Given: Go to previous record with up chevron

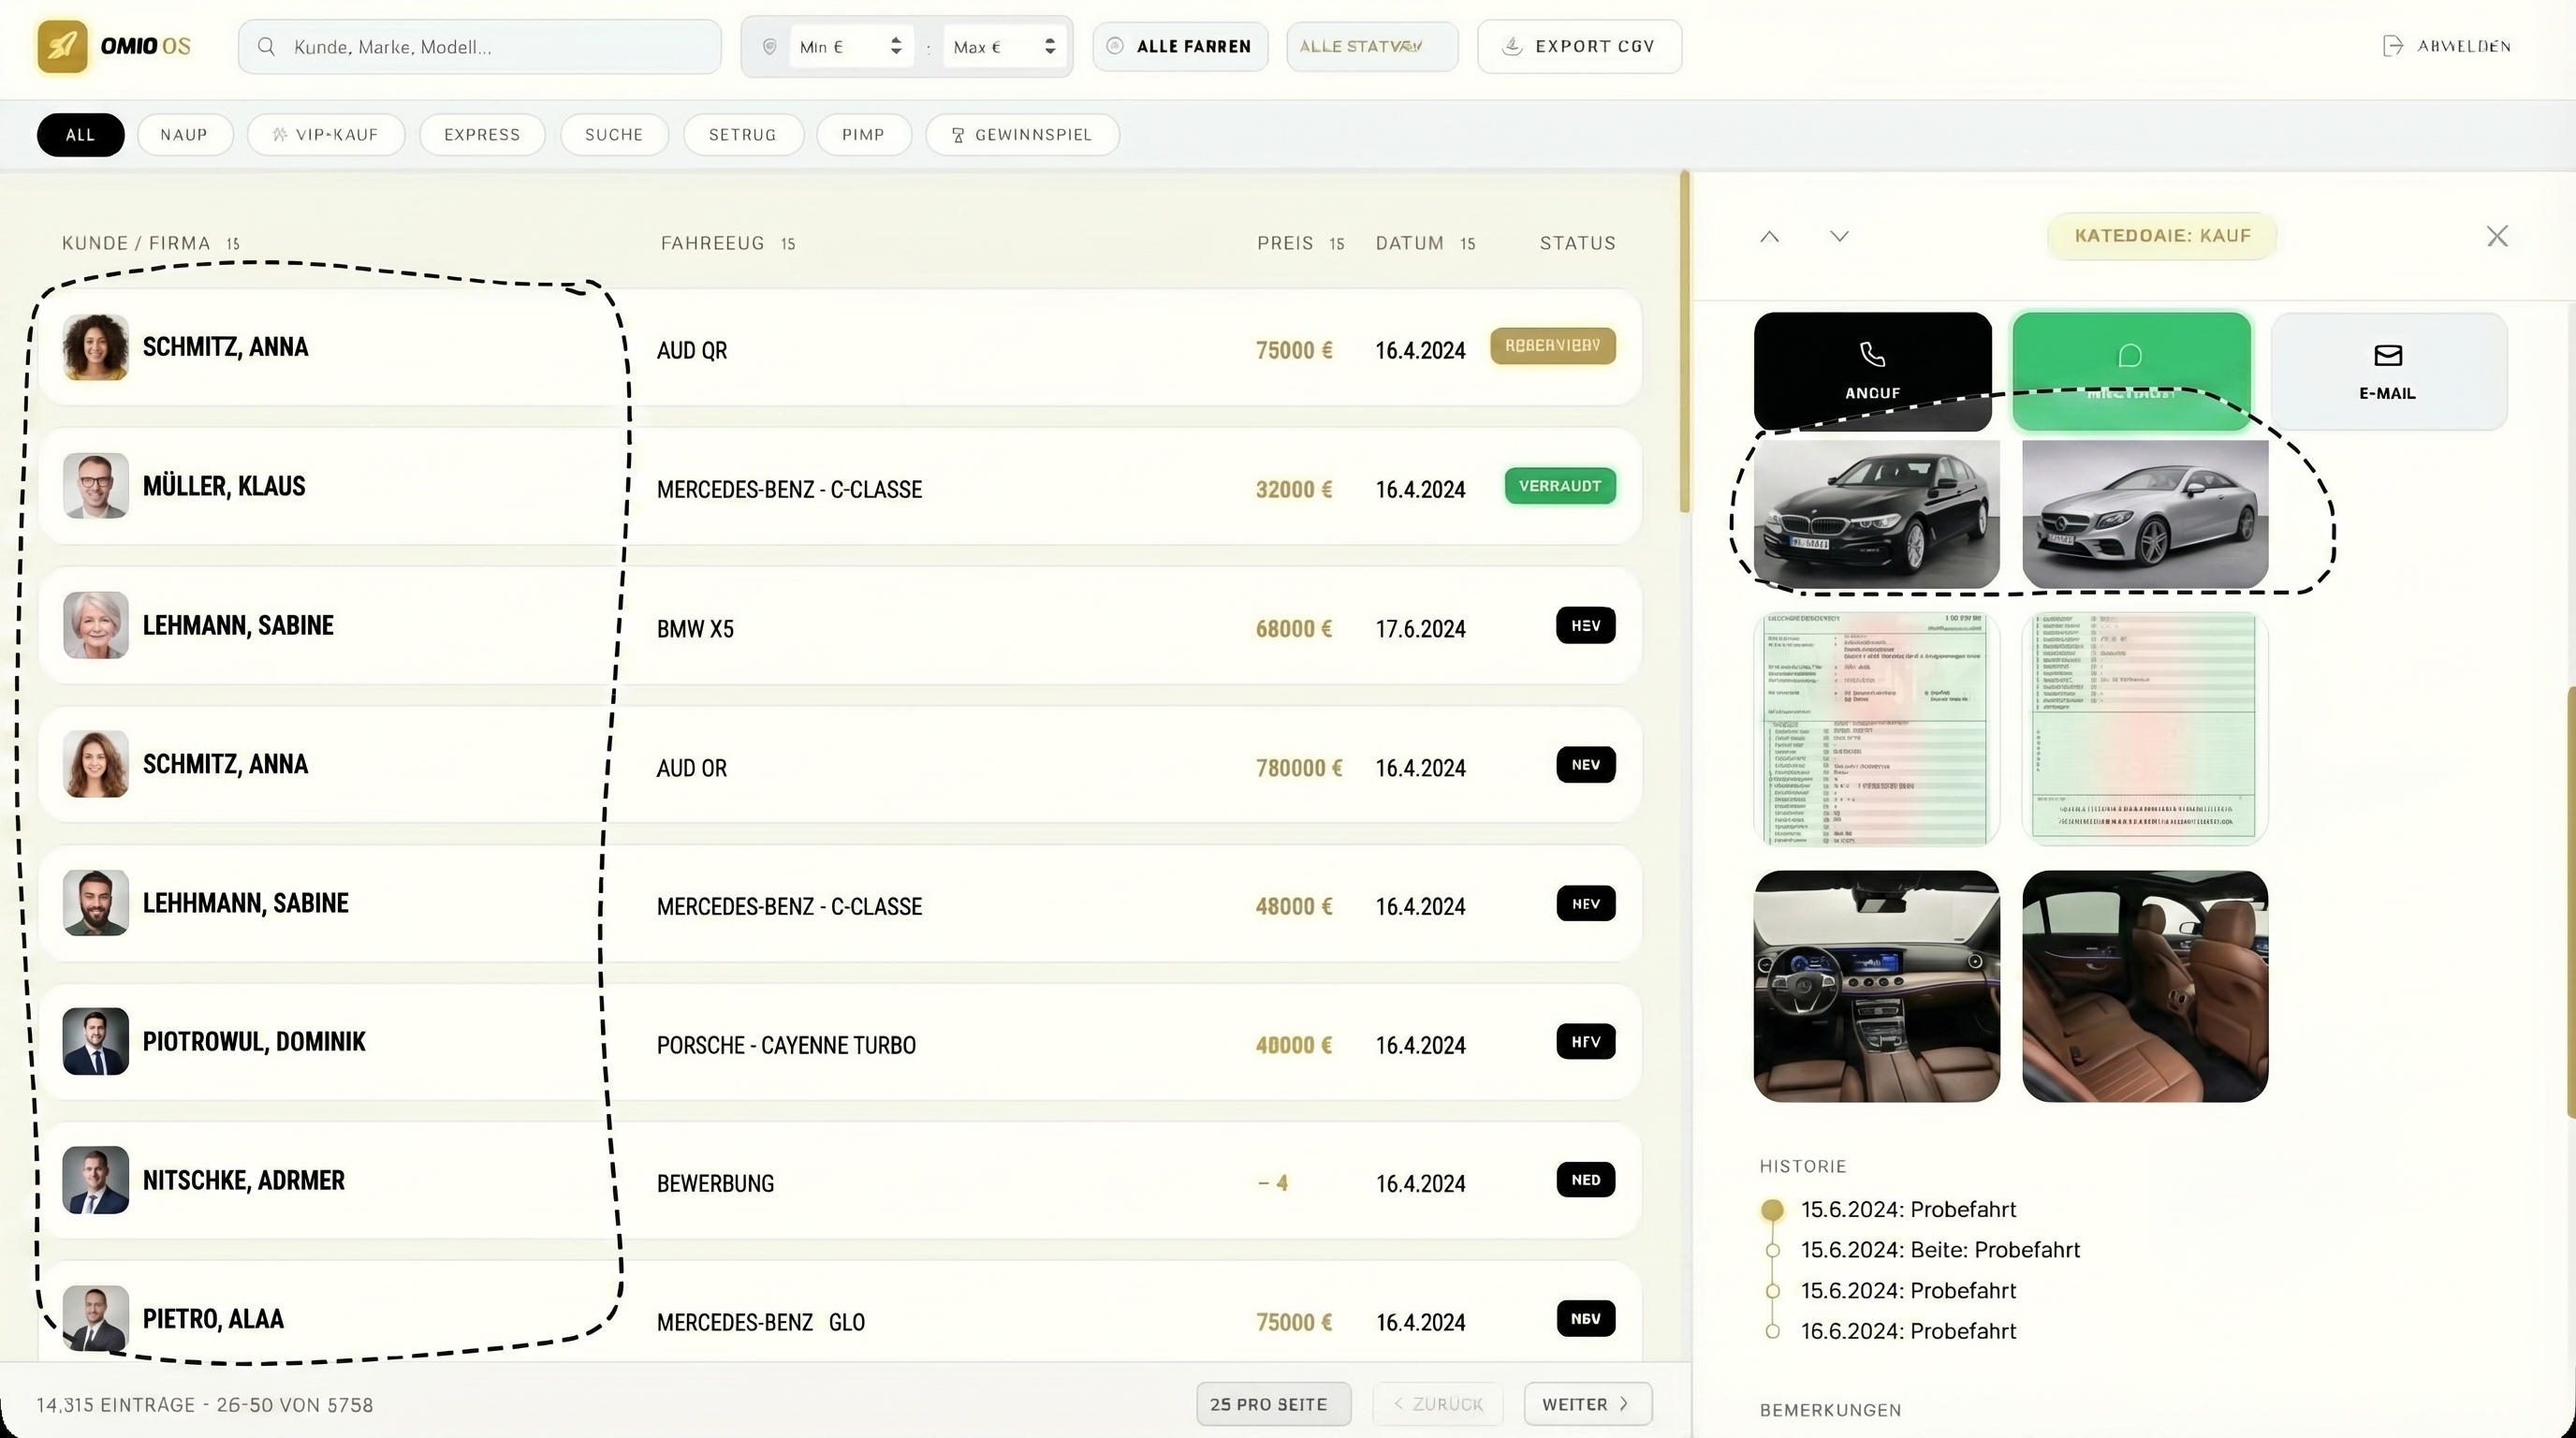Looking at the screenshot, I should pyautogui.click(x=1769, y=237).
